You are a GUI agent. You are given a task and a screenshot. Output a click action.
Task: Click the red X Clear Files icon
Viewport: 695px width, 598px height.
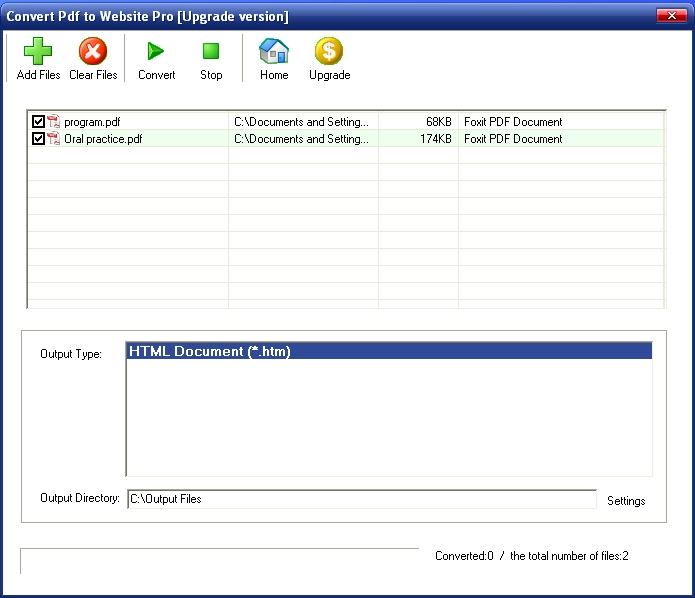(93, 51)
